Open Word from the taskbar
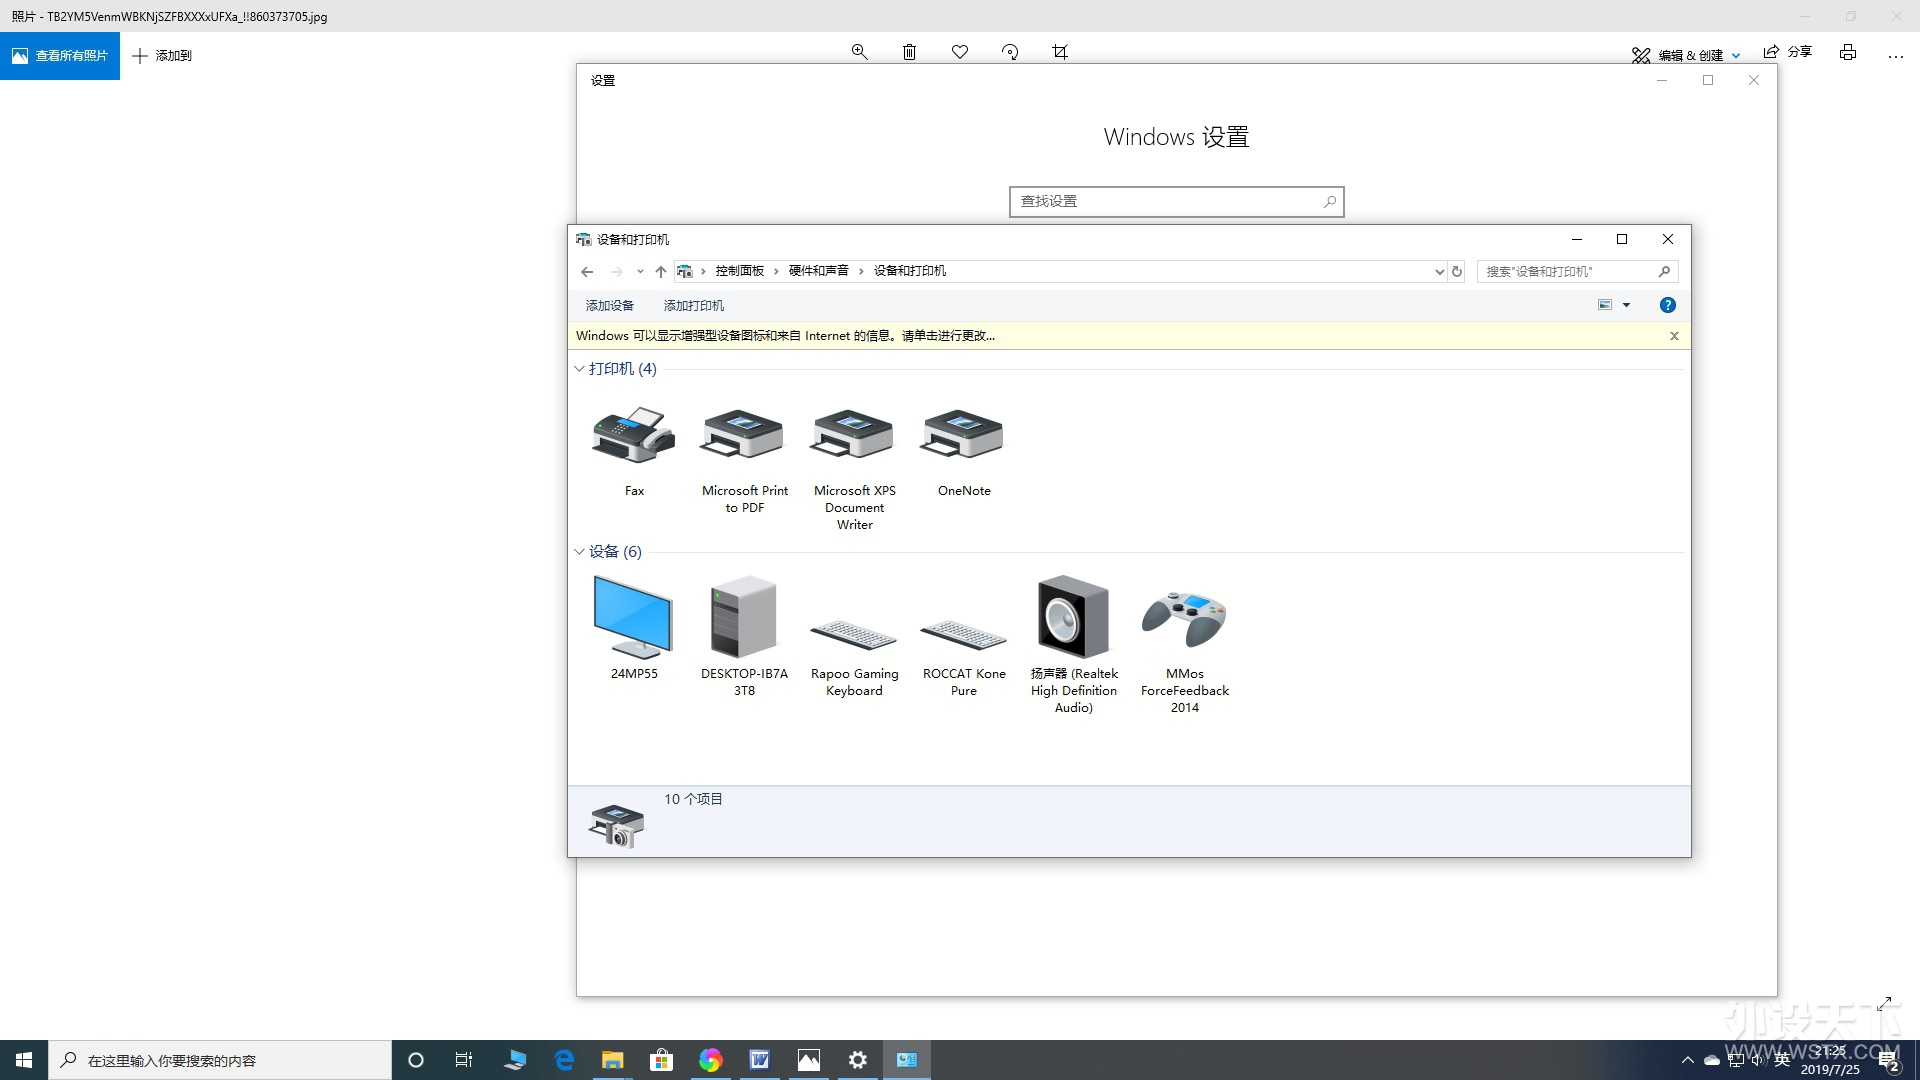 (759, 1060)
